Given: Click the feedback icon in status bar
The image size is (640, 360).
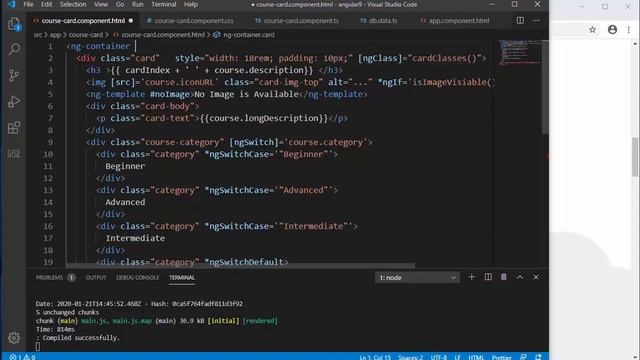Looking at the screenshot, I should click(523, 357).
